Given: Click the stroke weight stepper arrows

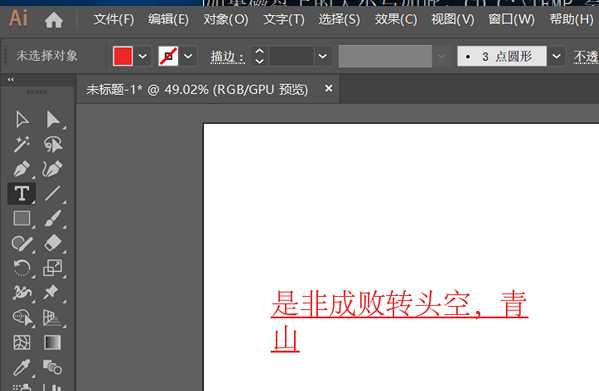Looking at the screenshot, I should coord(259,56).
